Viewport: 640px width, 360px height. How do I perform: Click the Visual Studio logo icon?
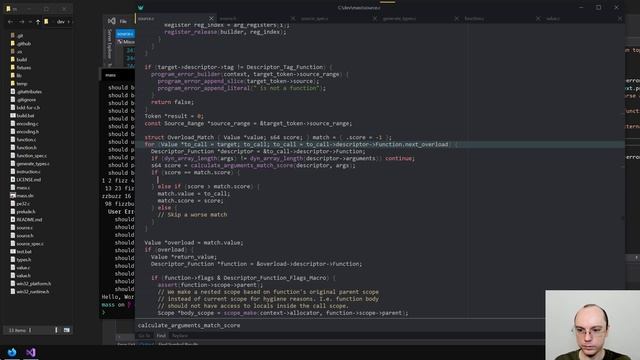click(111, 21)
